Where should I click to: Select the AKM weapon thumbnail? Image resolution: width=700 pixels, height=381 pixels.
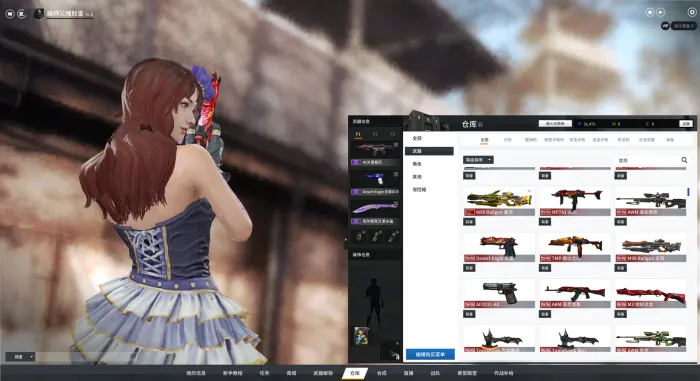[575, 292]
